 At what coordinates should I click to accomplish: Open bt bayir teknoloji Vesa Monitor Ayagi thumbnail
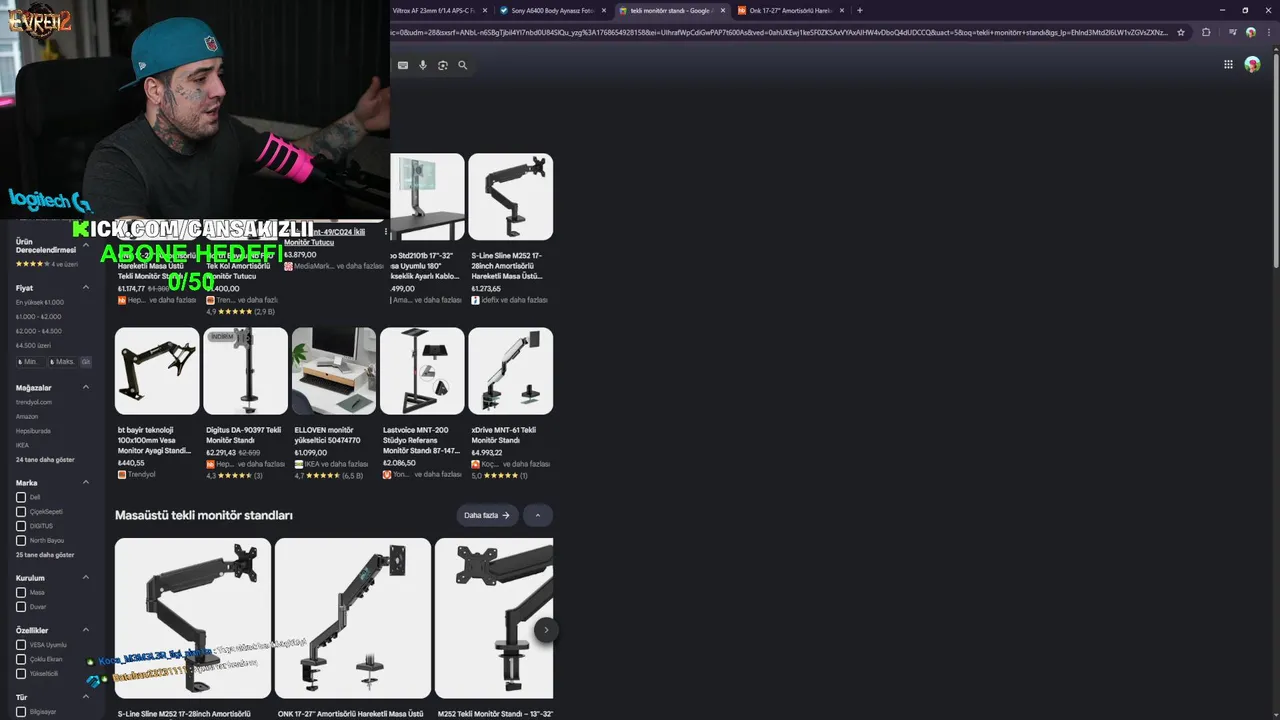click(157, 371)
